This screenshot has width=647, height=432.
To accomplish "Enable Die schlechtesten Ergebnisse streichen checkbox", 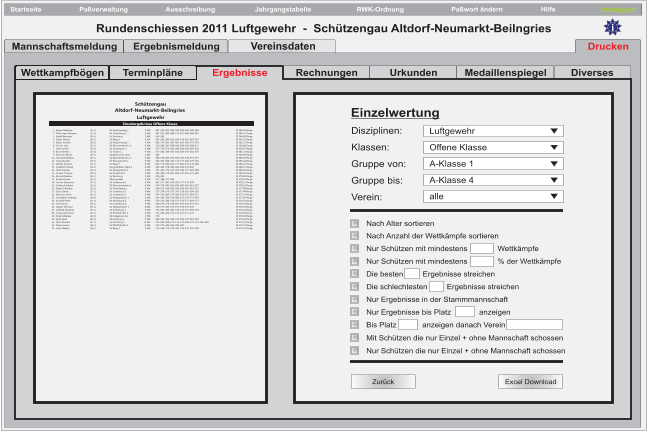I will [354, 286].
